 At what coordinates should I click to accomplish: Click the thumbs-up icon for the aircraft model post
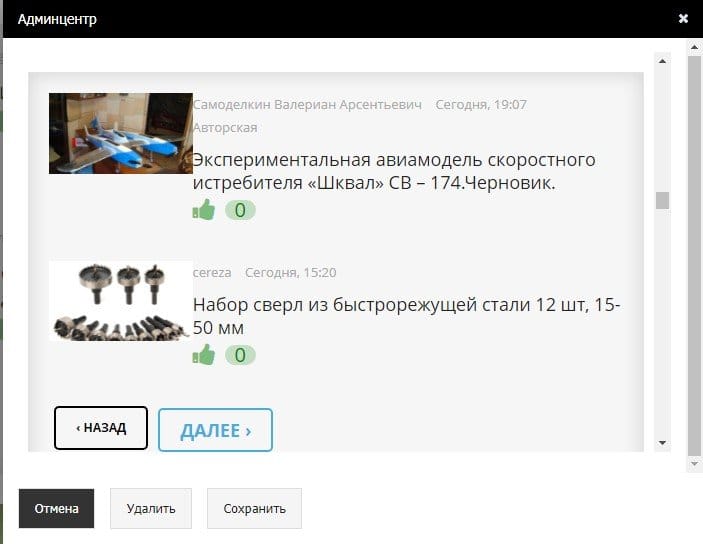click(204, 210)
